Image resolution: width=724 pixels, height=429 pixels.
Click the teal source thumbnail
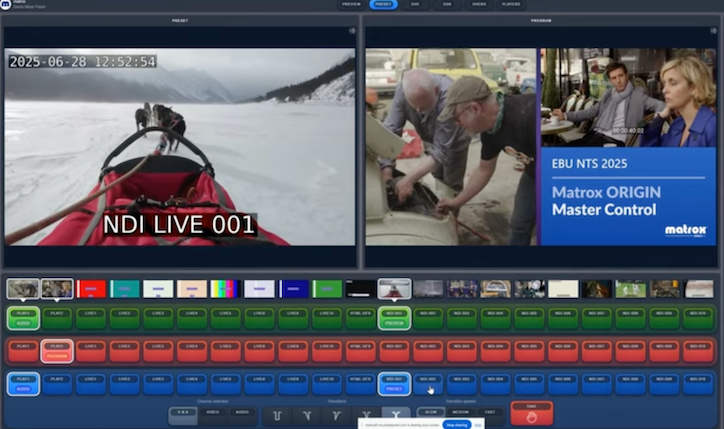tap(125, 289)
